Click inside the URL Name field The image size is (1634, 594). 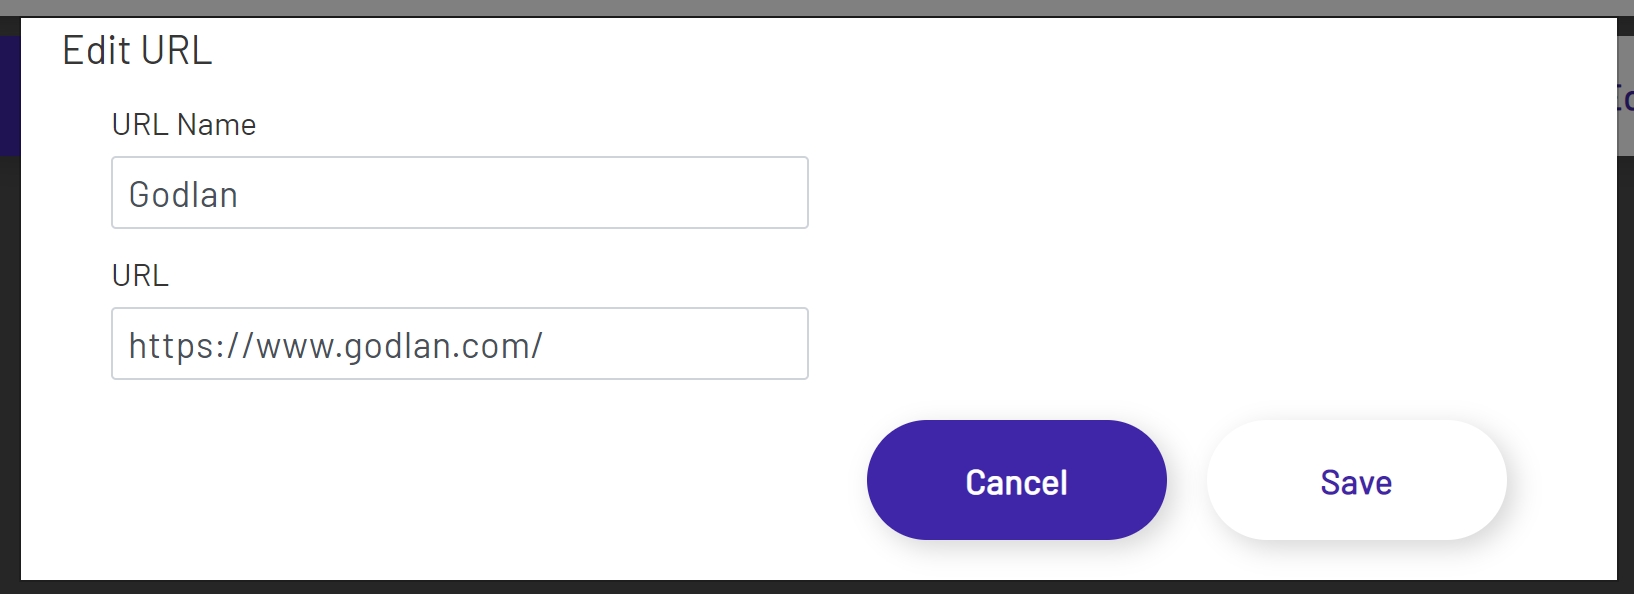tap(459, 193)
